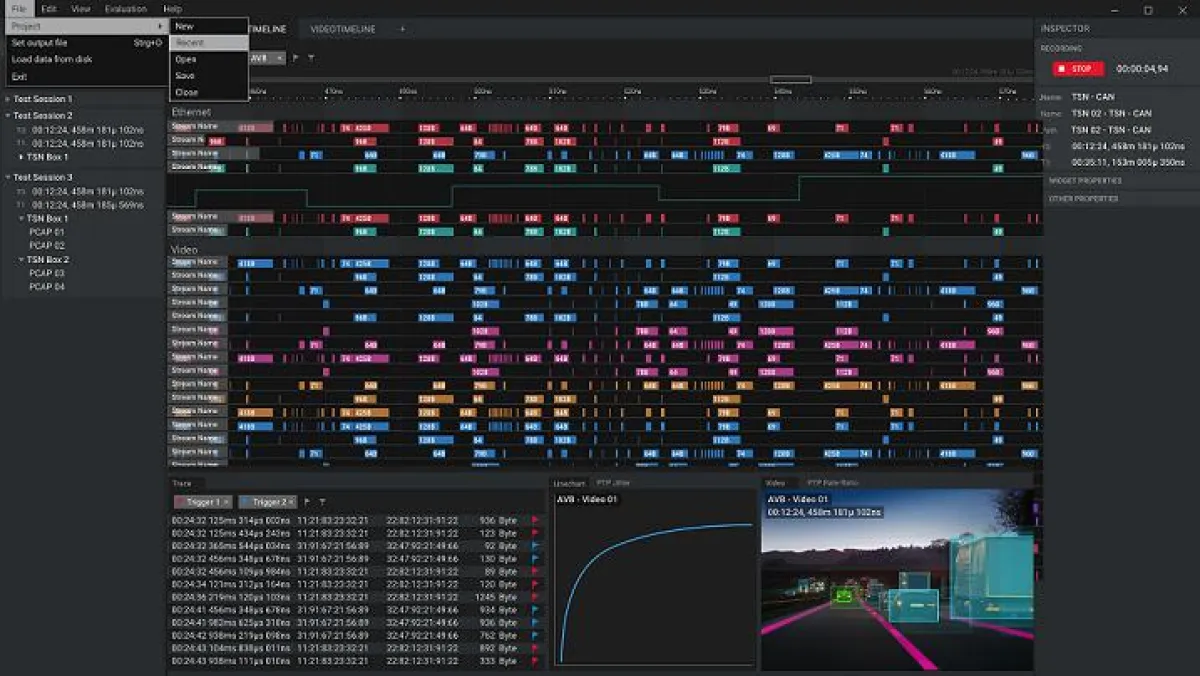Click the Trigger 1 color swatch
This screenshot has width=1200, height=676.
pos(181,502)
